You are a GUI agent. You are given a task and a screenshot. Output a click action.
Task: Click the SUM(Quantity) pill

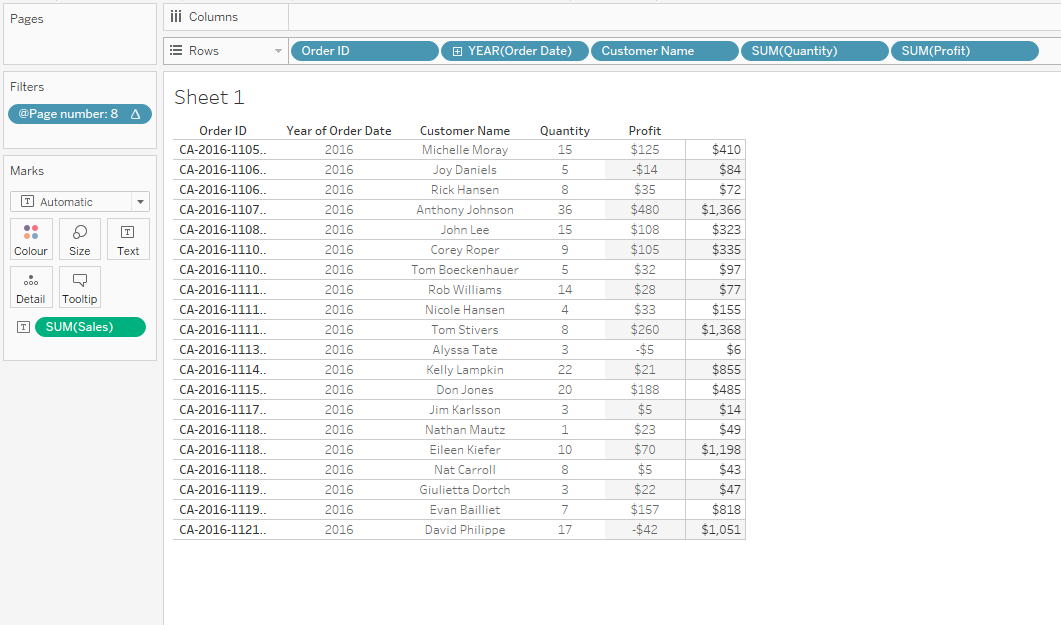(814, 51)
